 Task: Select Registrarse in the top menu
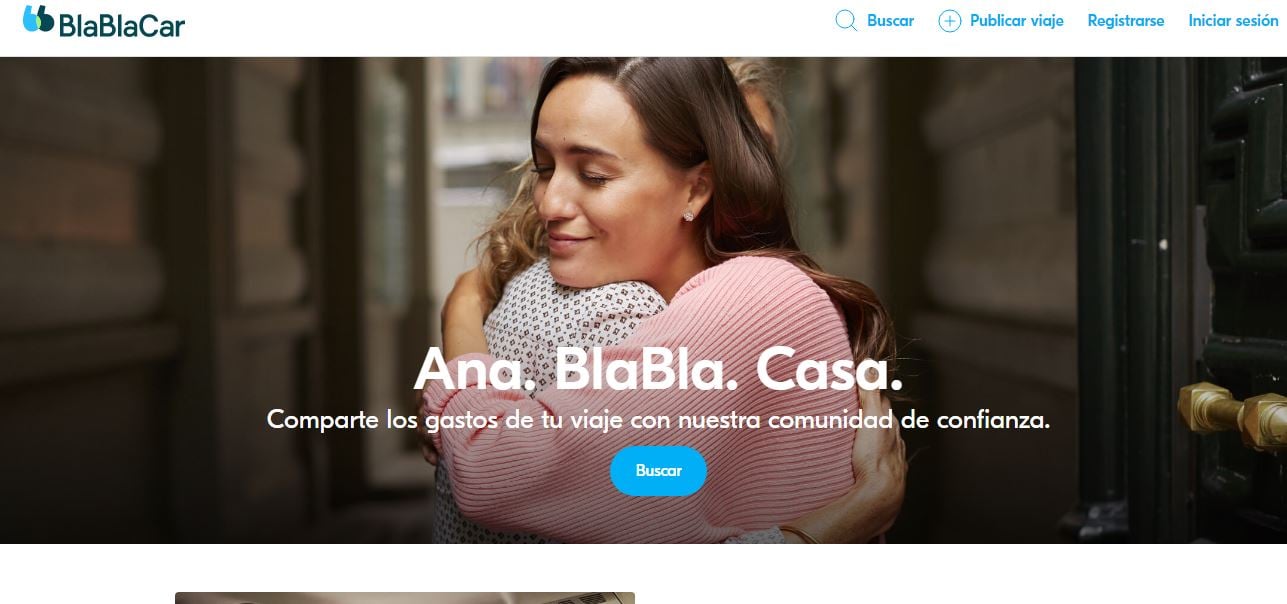click(x=1126, y=21)
